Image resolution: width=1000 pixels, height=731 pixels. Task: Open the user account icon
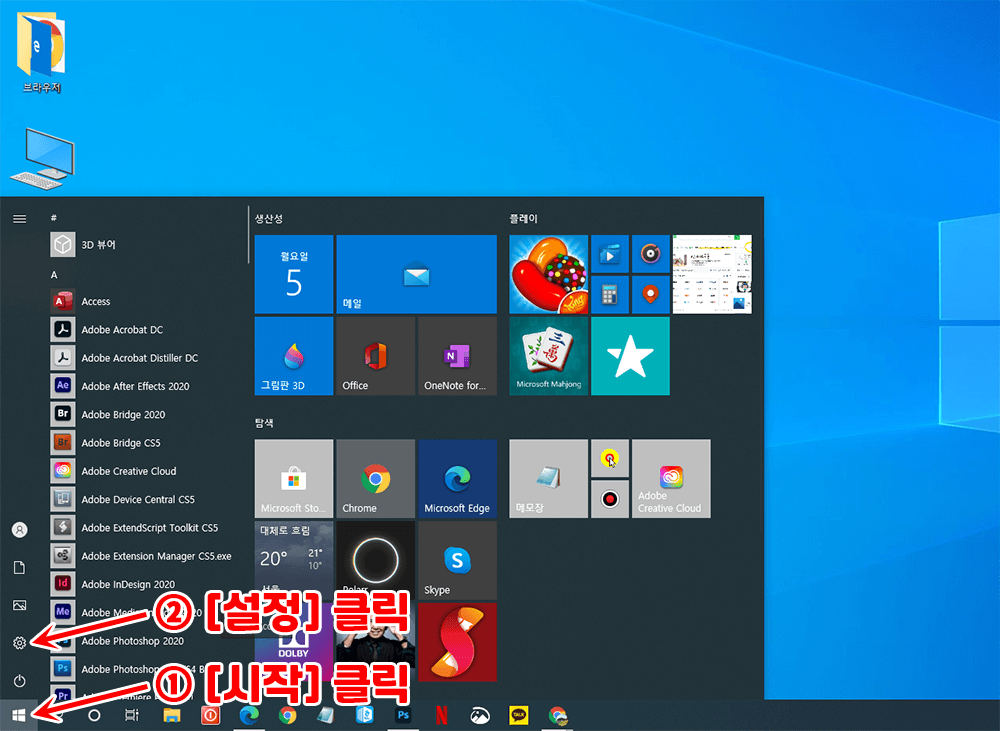point(19,529)
